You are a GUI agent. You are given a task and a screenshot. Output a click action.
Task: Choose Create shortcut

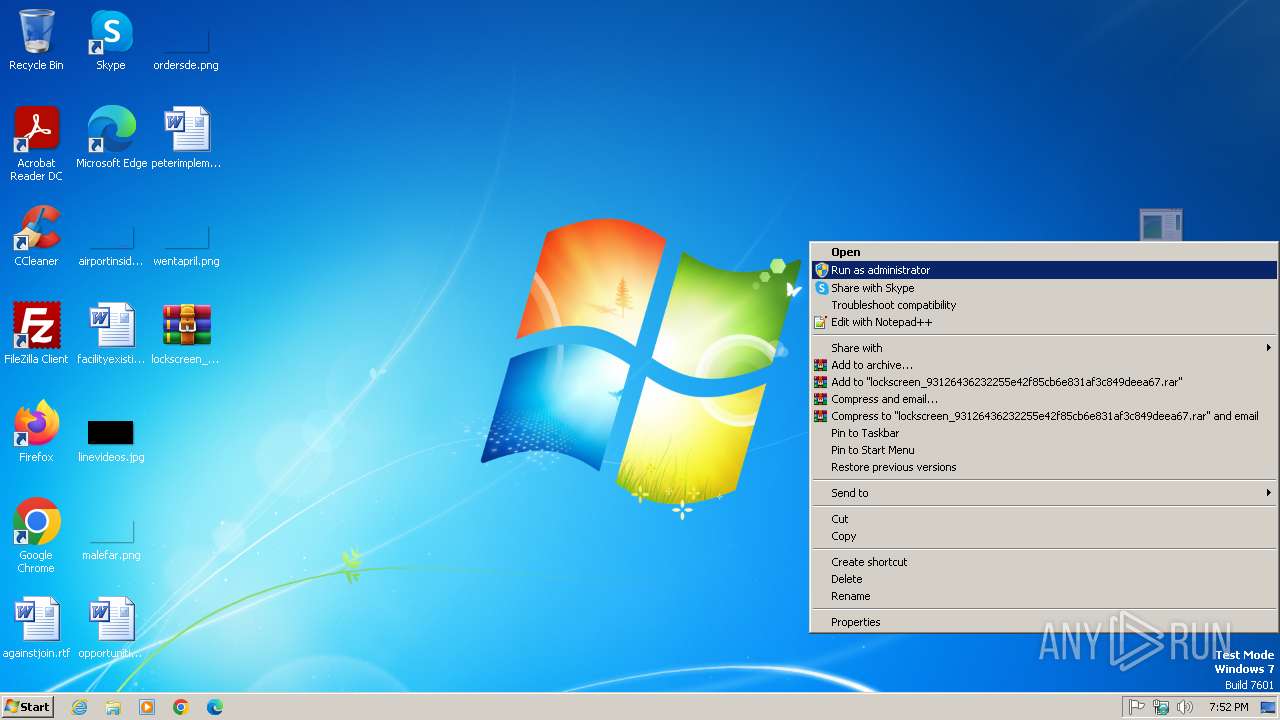[x=1043, y=562]
